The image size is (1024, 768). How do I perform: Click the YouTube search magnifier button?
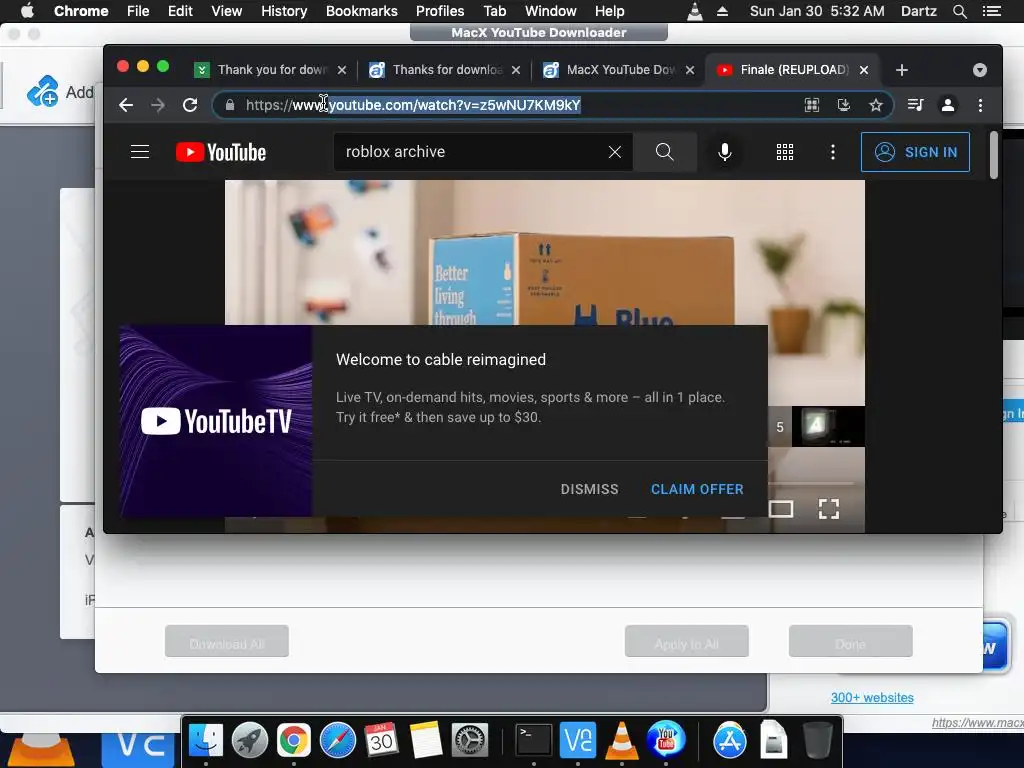(x=665, y=152)
